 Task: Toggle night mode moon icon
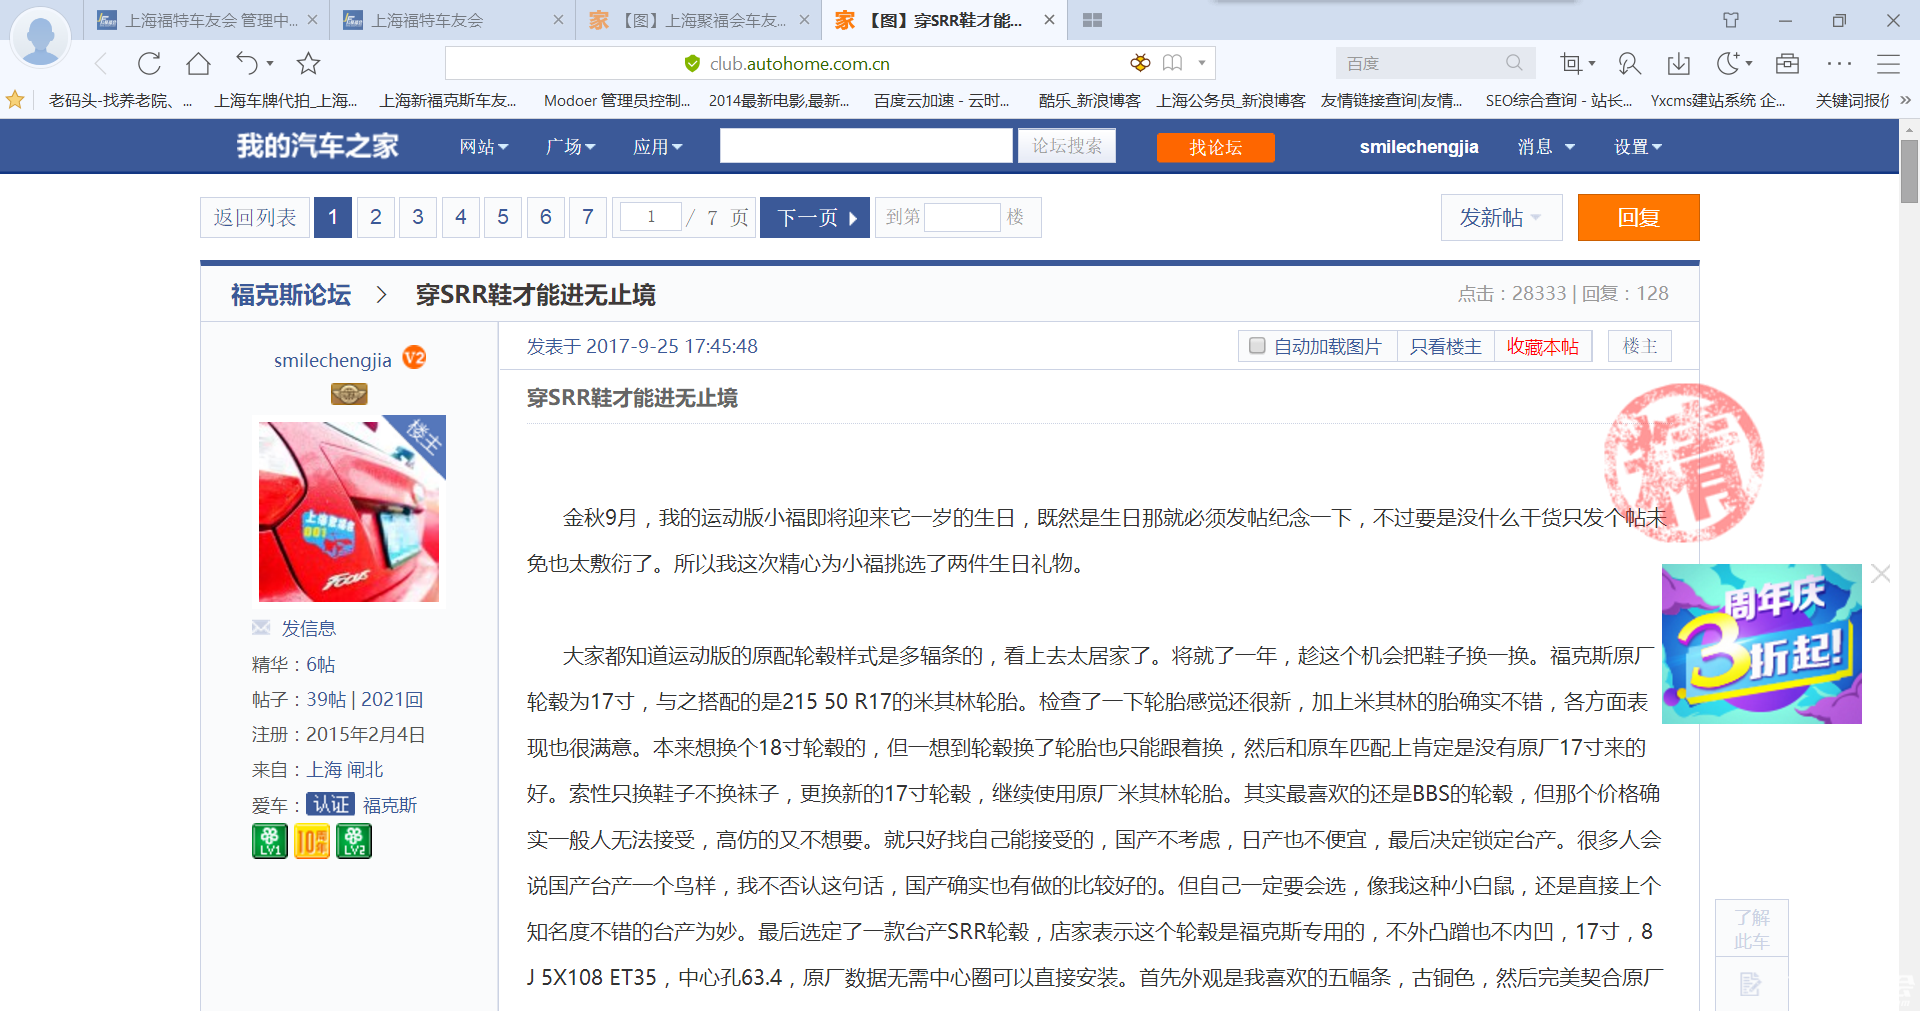[1728, 64]
